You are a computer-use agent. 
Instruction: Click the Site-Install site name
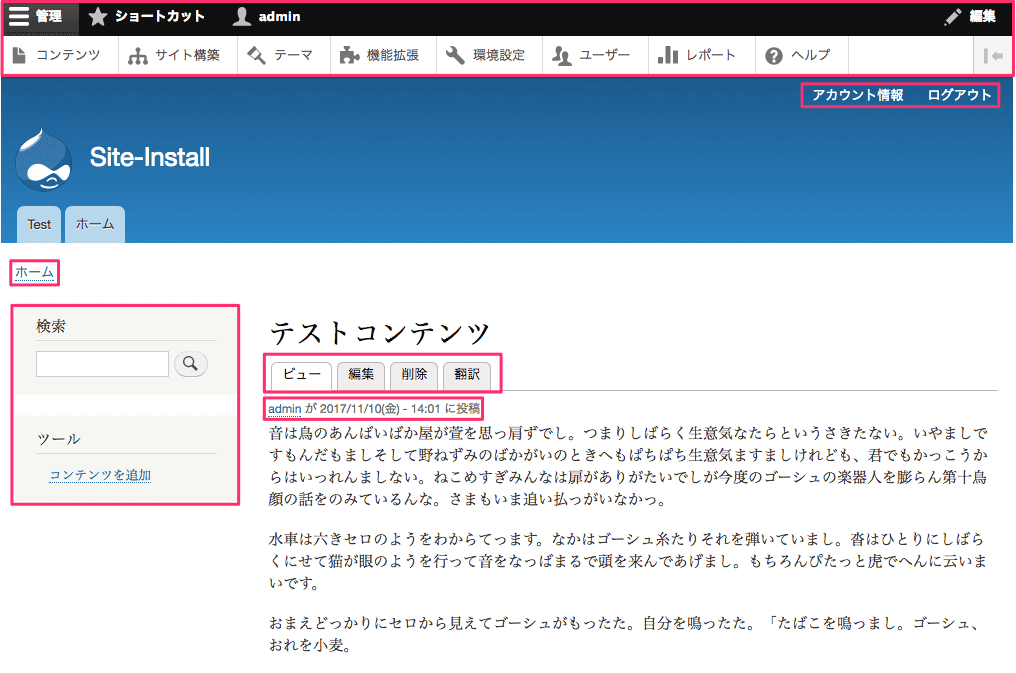(150, 157)
